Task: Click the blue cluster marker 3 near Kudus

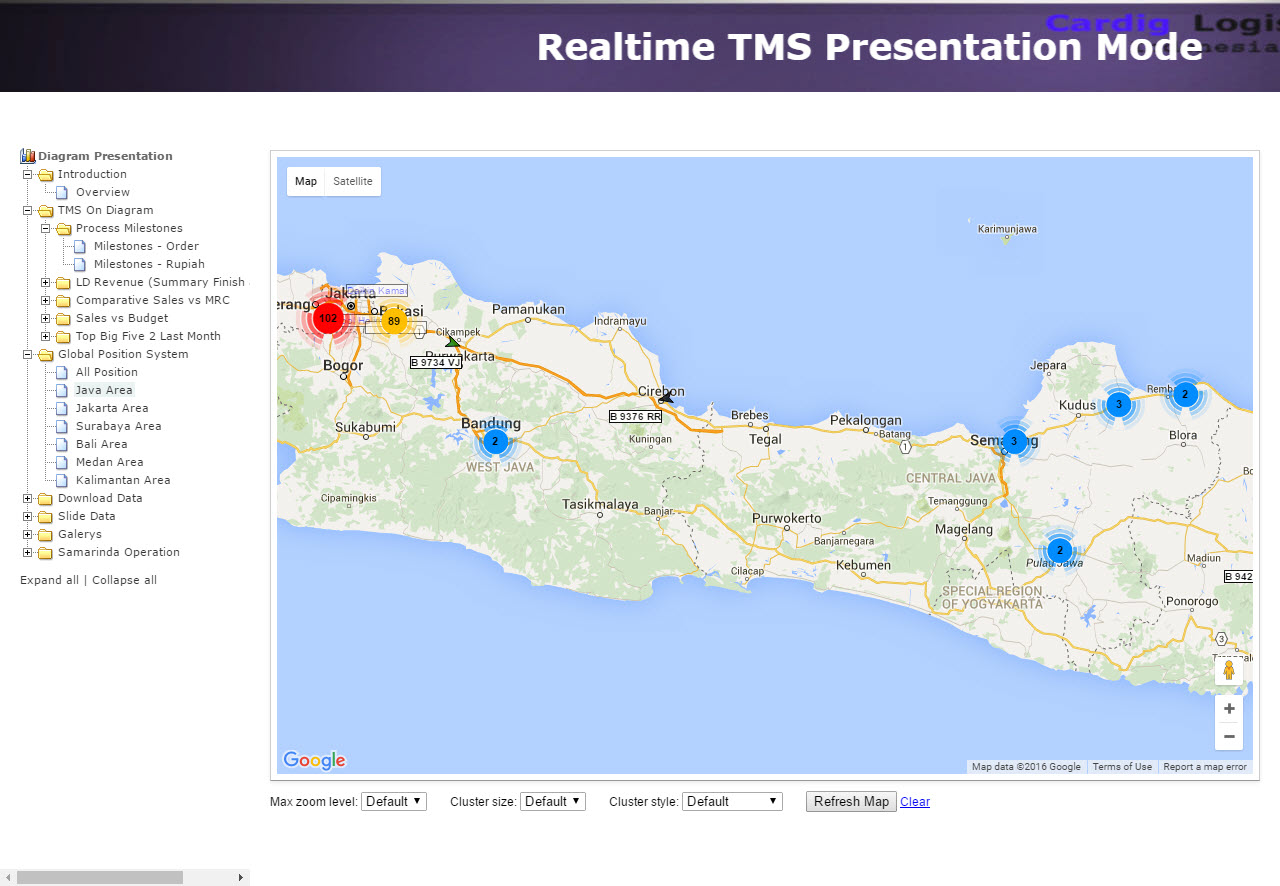Action: click(x=1119, y=405)
